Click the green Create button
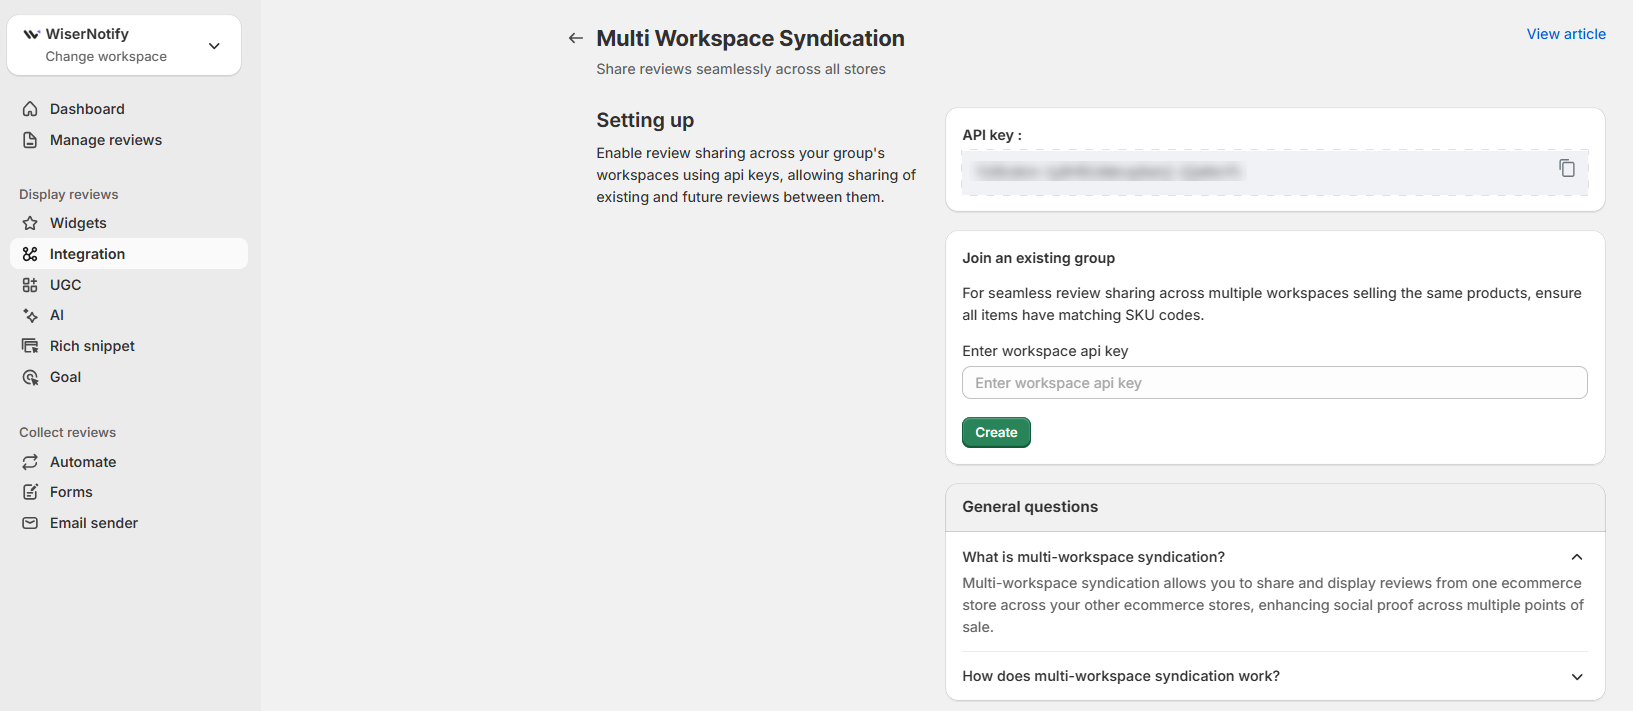The height and width of the screenshot is (711, 1633). [996, 432]
